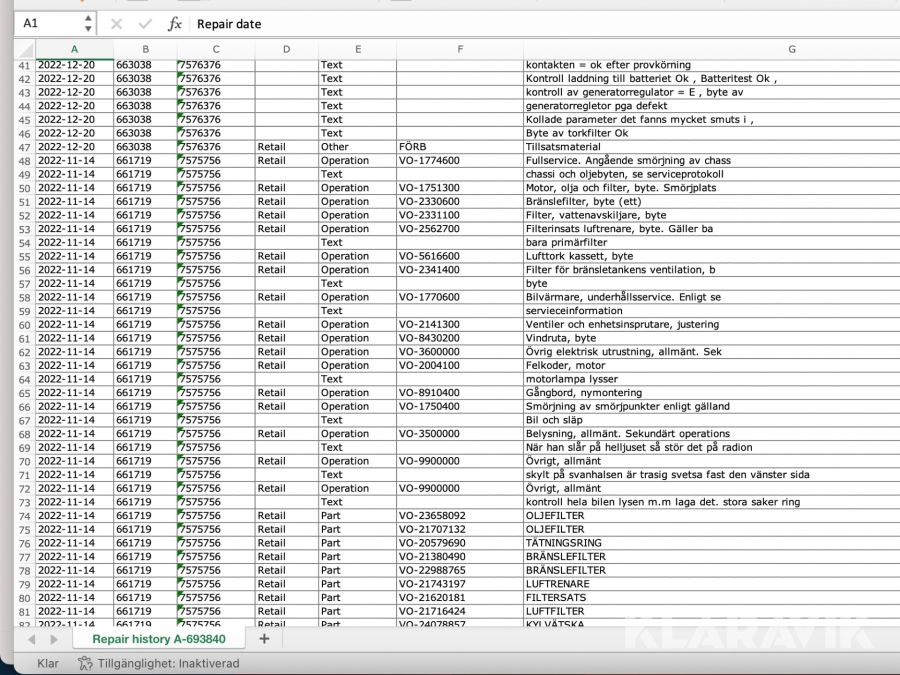Select column G header
The width and height of the screenshot is (900, 675).
coord(791,49)
